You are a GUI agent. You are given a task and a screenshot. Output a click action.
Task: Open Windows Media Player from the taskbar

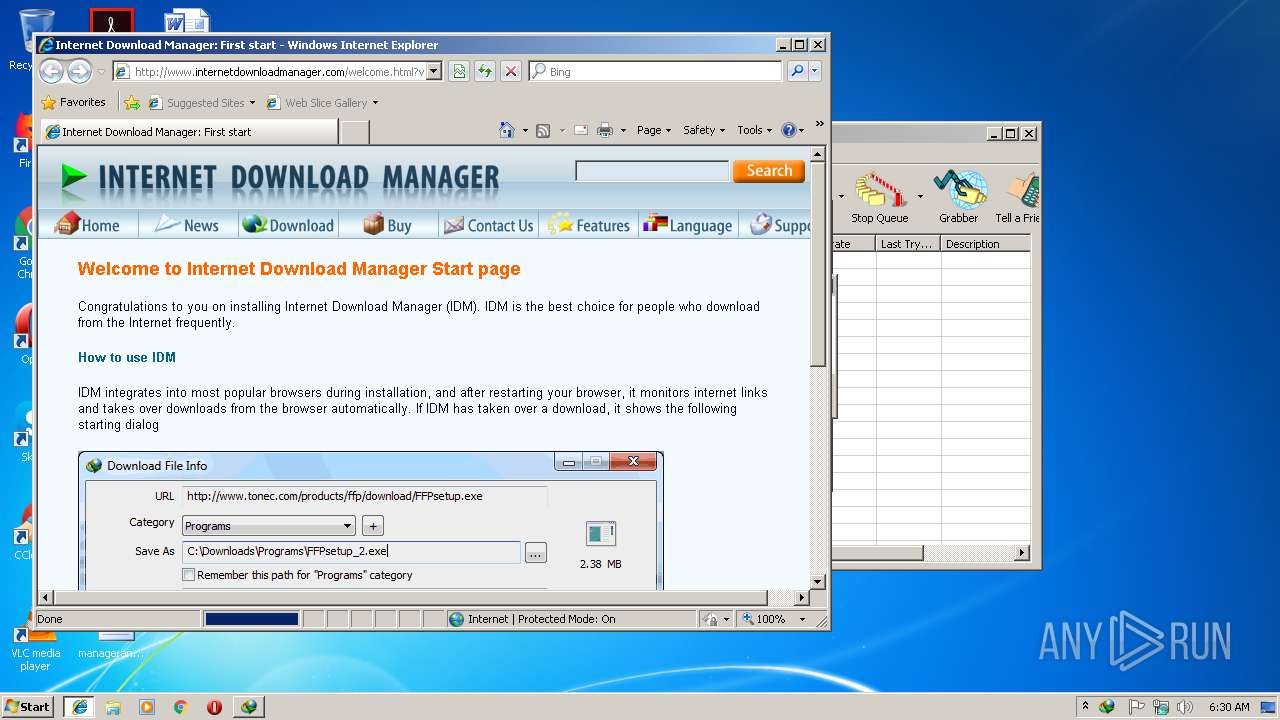click(x=147, y=707)
